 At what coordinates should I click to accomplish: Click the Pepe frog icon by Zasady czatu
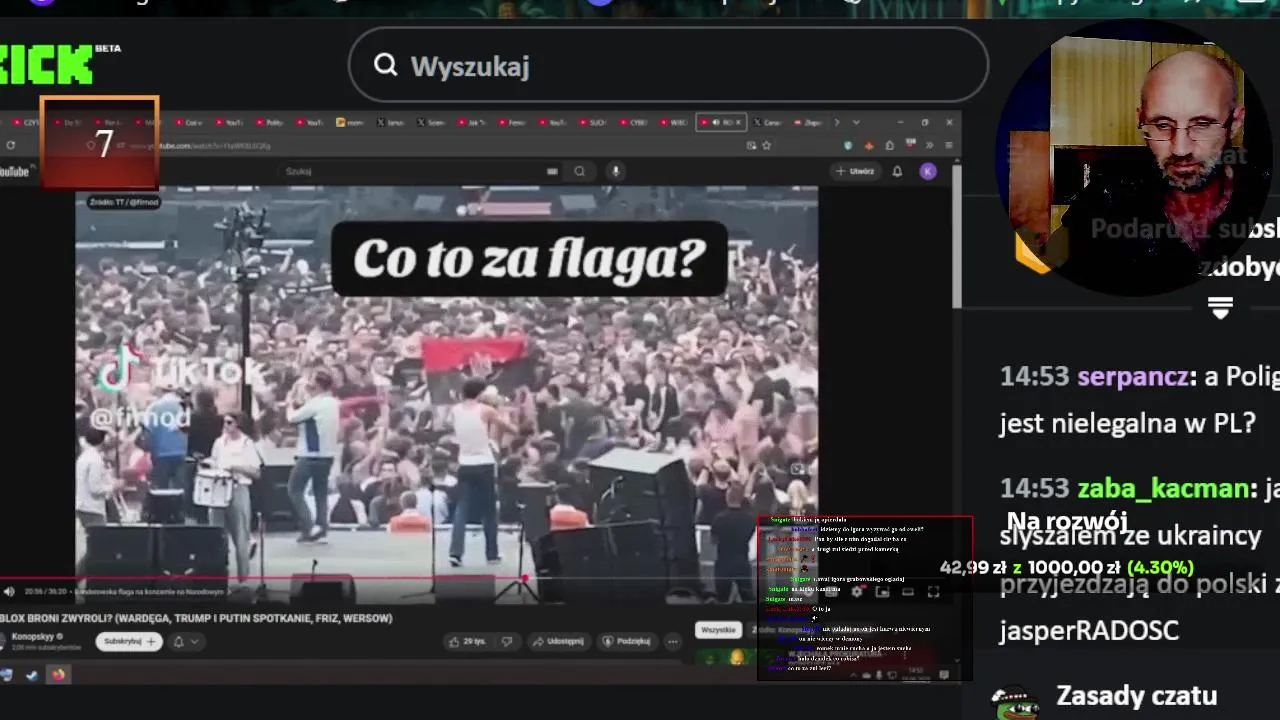[1014, 701]
